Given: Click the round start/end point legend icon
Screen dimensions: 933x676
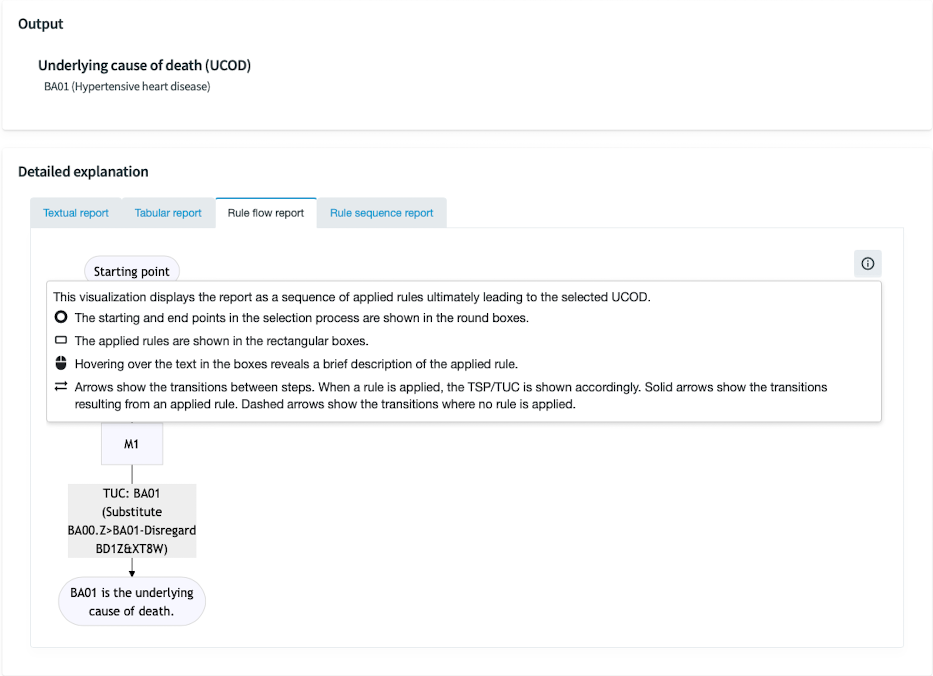Looking at the screenshot, I should point(60,316).
